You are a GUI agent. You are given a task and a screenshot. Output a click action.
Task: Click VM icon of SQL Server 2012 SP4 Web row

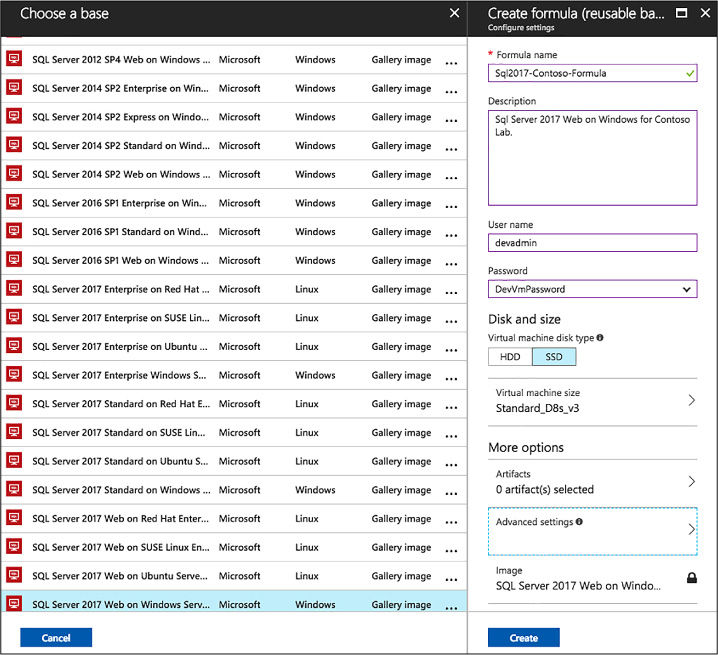[14, 59]
